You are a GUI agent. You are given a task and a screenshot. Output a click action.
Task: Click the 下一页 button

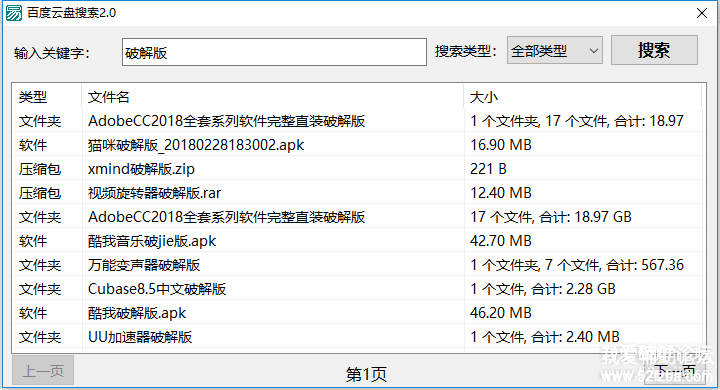pos(675,370)
